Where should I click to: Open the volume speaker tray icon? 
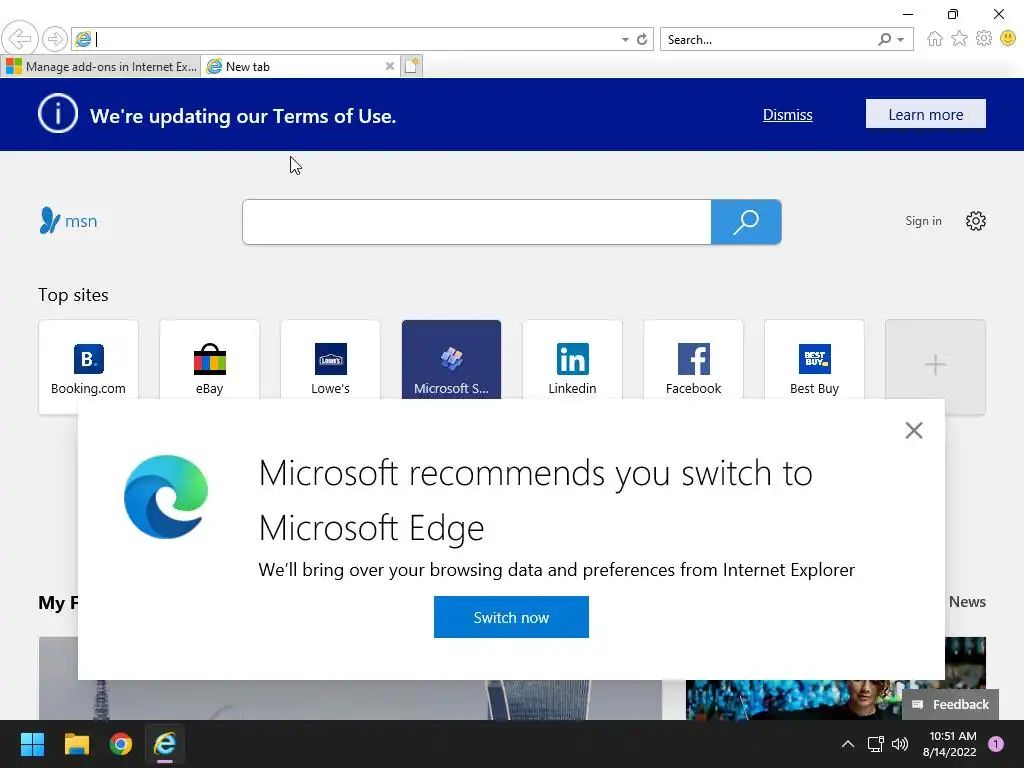[900, 744]
